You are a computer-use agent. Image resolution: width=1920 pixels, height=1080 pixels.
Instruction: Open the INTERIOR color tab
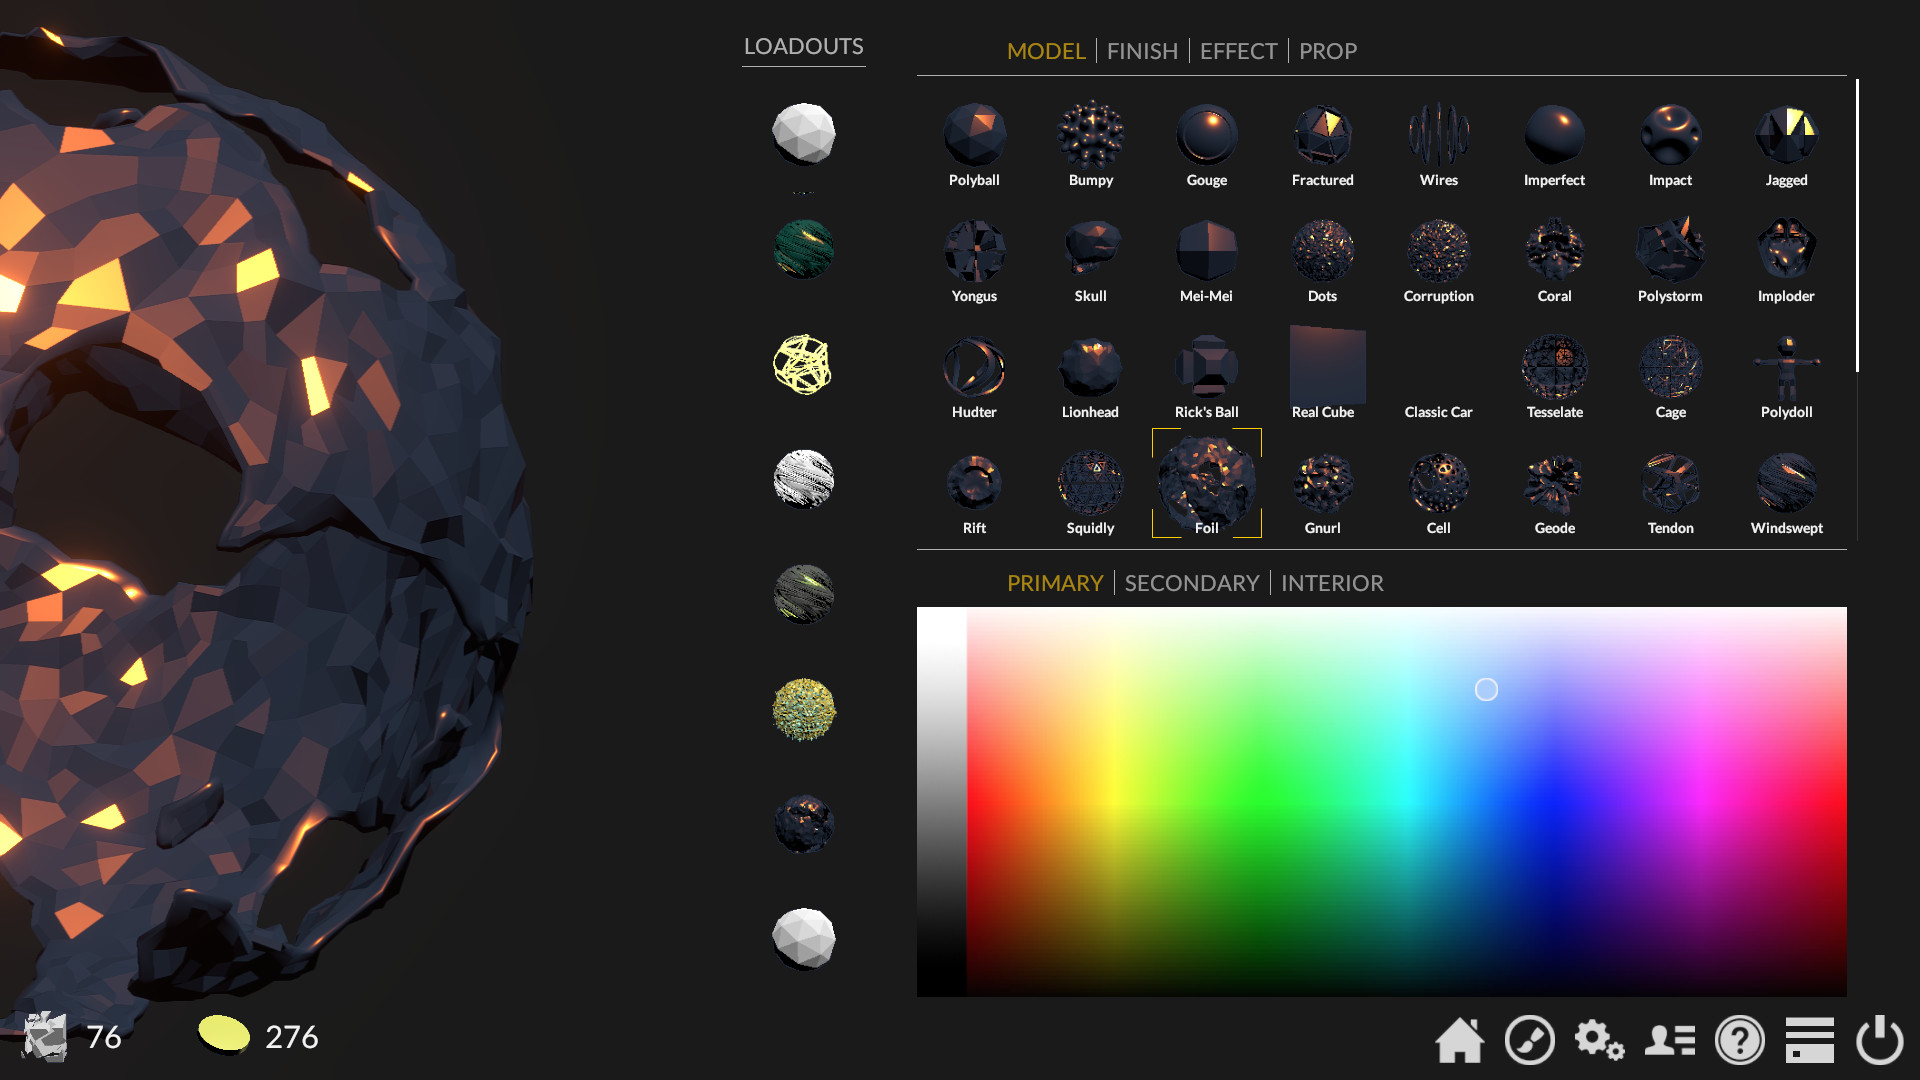point(1332,583)
